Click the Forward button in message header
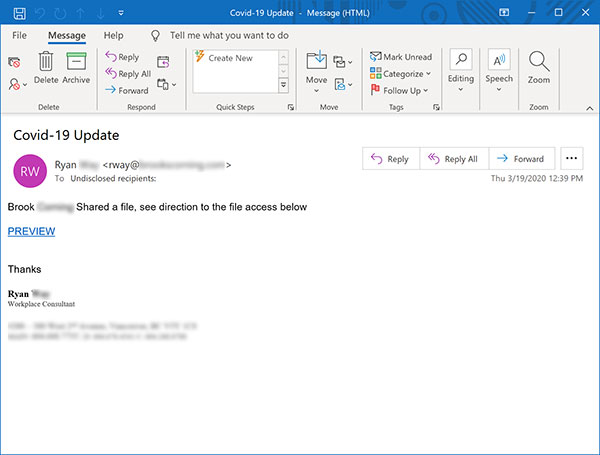The height and width of the screenshot is (455, 600). (x=522, y=158)
